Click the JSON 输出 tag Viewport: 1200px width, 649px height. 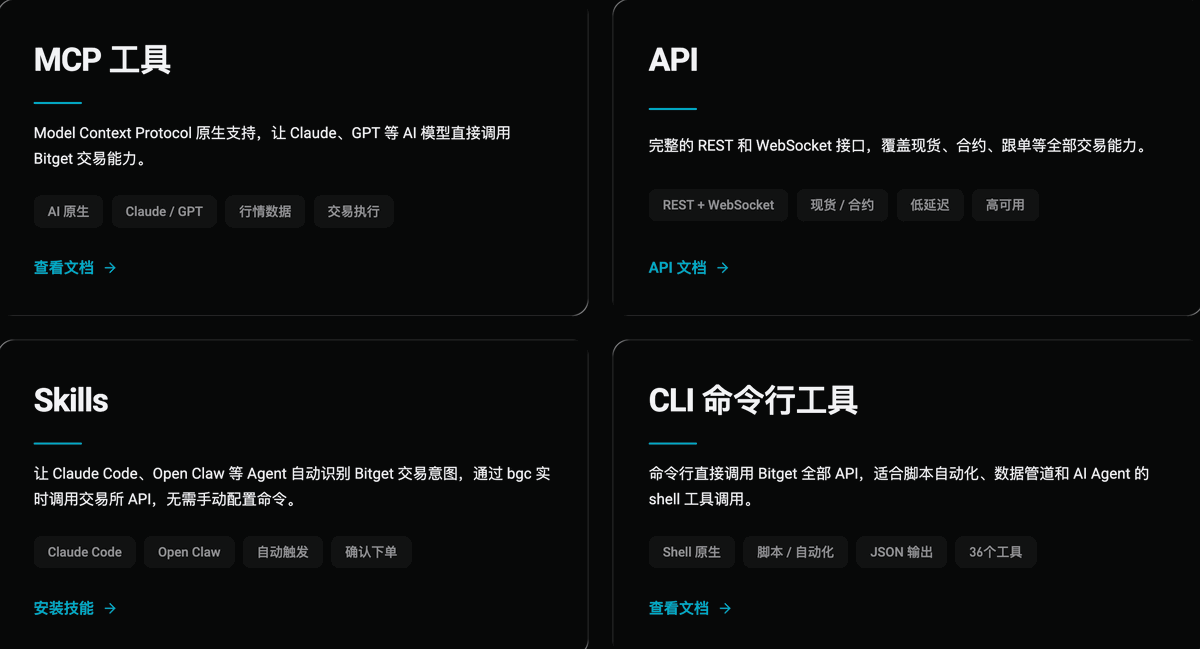pos(901,552)
